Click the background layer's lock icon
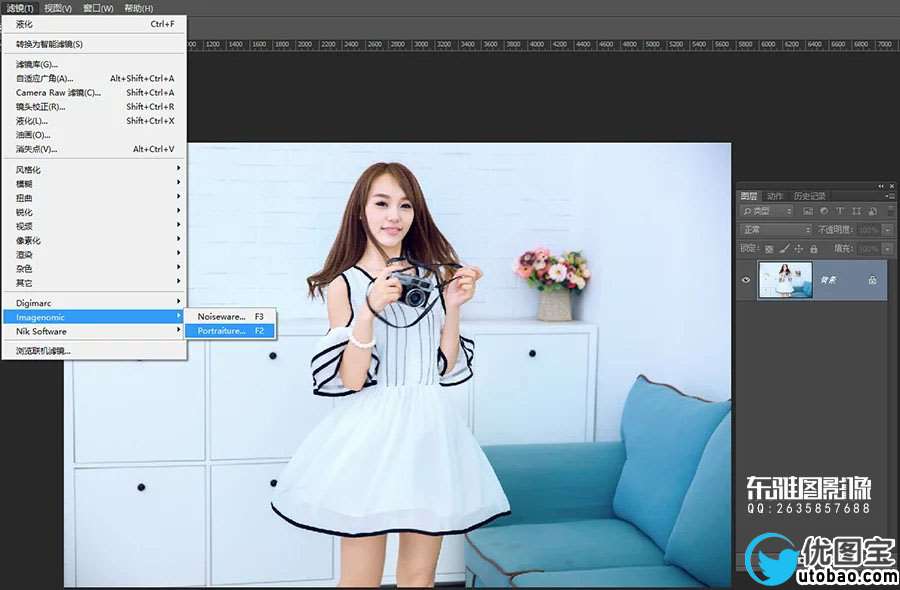This screenshot has height=590, width=900. (872, 280)
